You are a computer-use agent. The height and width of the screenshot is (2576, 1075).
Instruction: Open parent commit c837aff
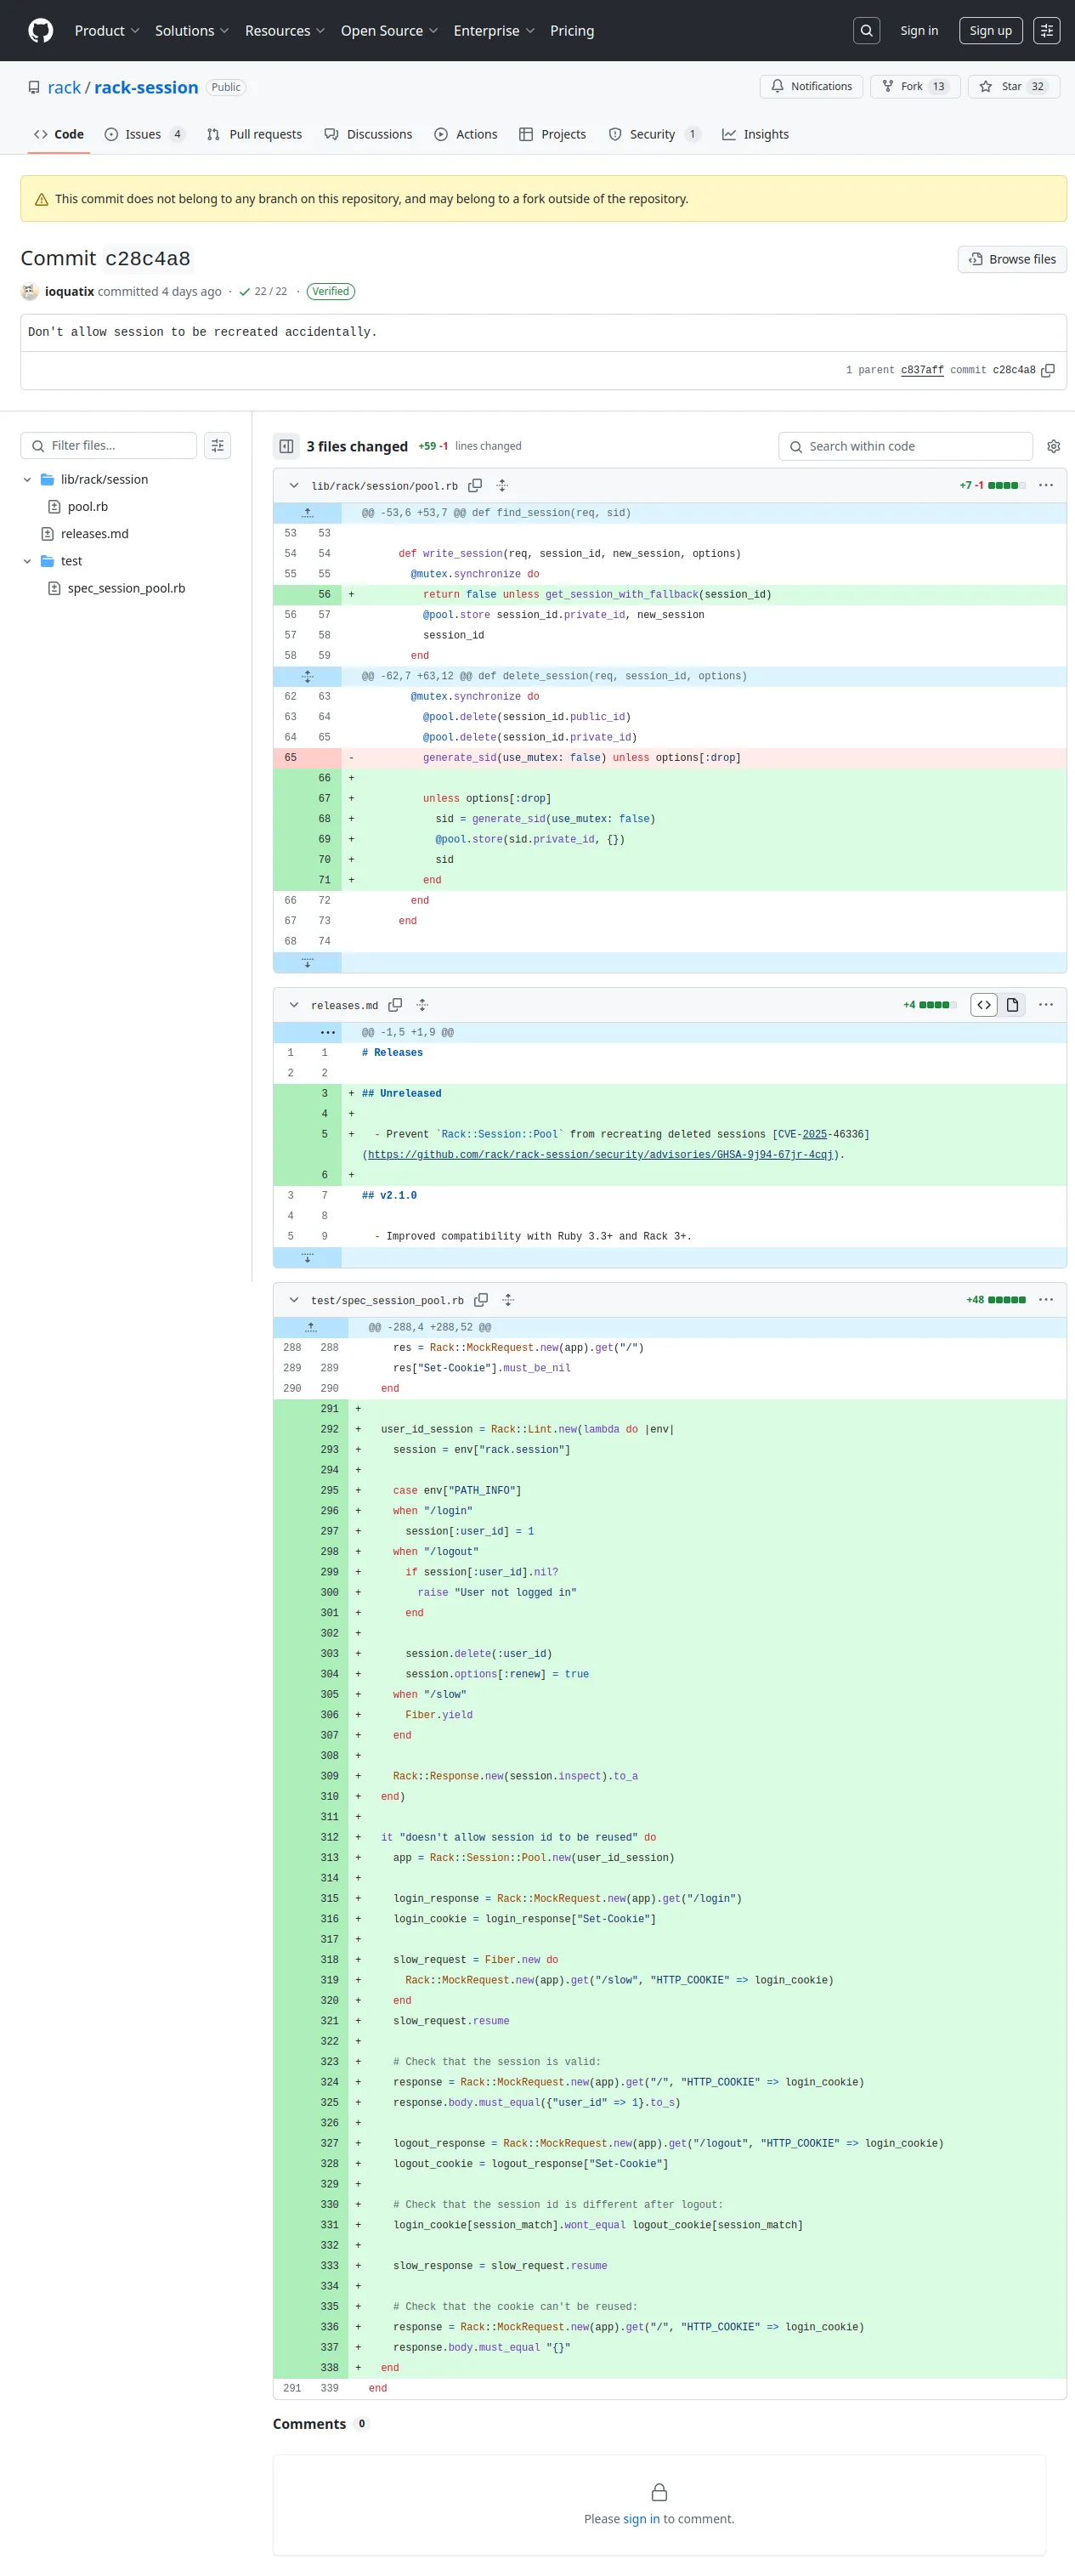tap(922, 370)
